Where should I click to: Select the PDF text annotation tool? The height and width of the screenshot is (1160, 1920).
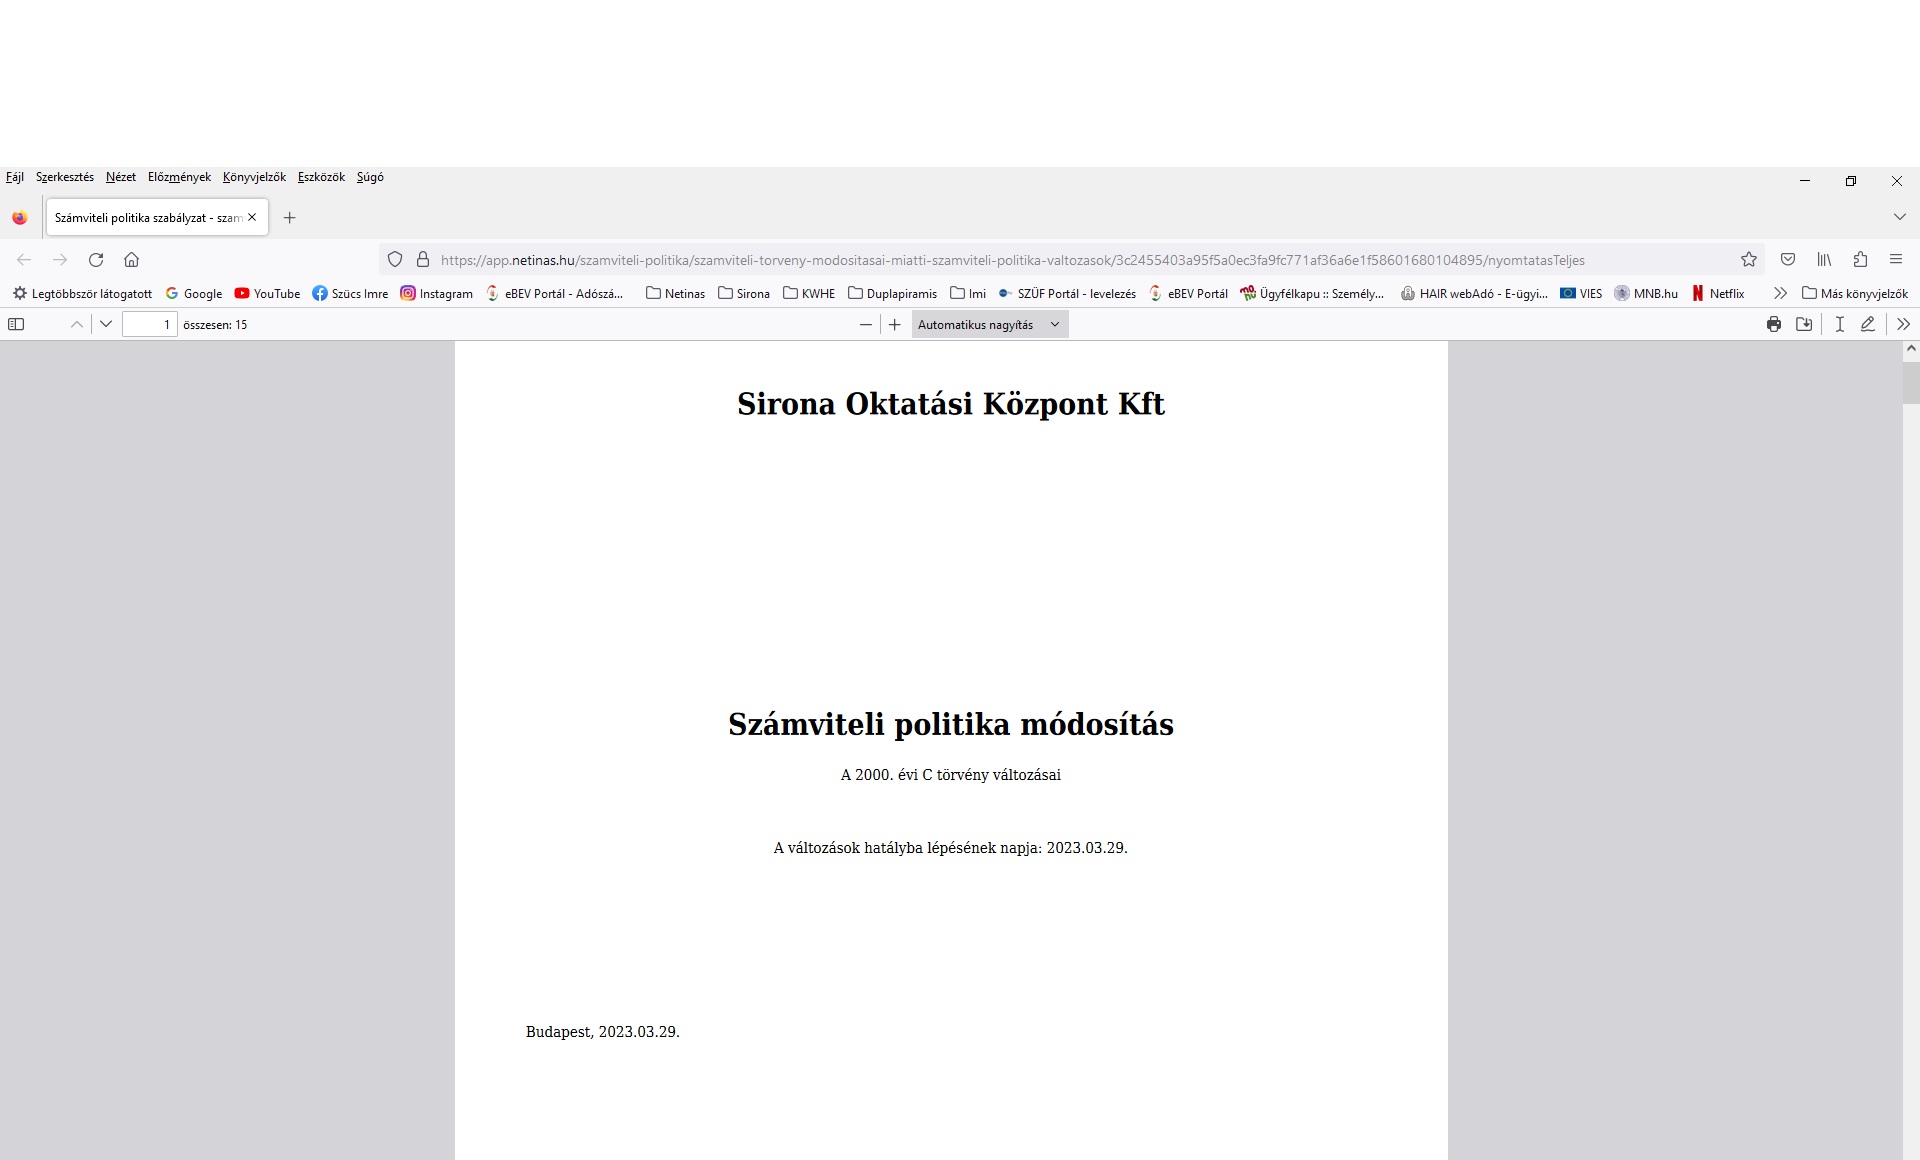(x=1839, y=324)
